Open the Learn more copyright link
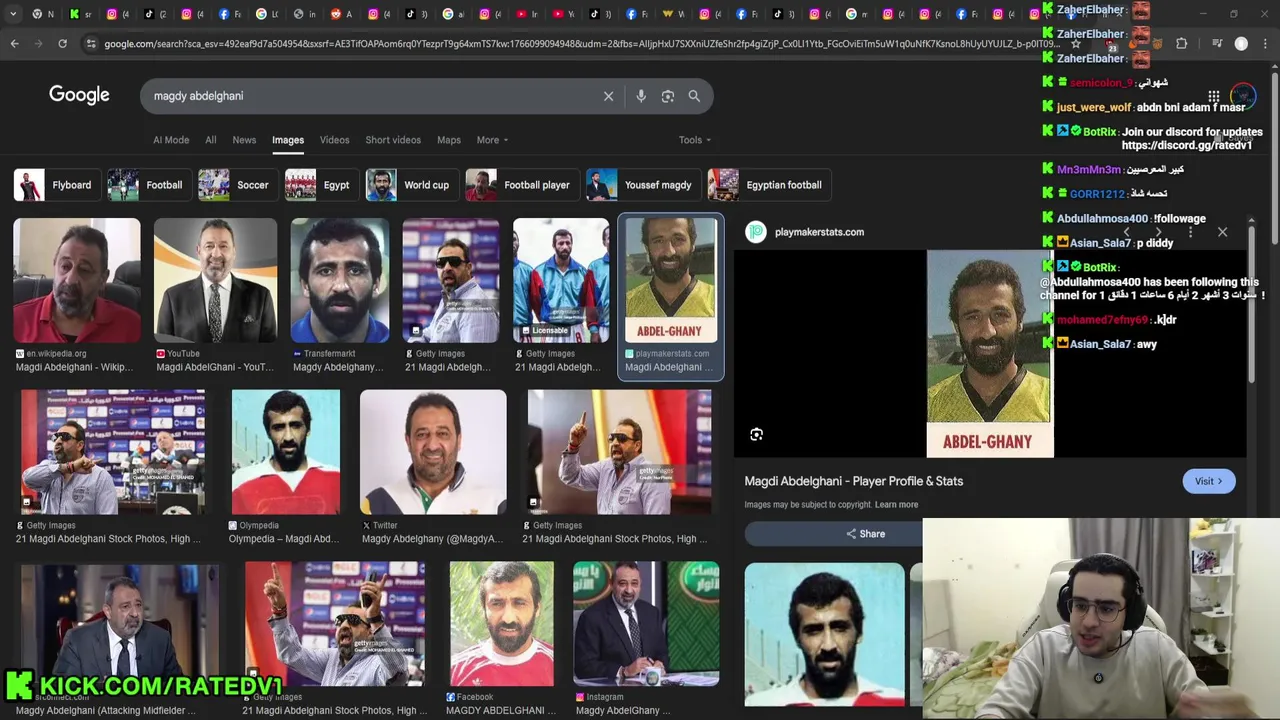 pos(896,505)
